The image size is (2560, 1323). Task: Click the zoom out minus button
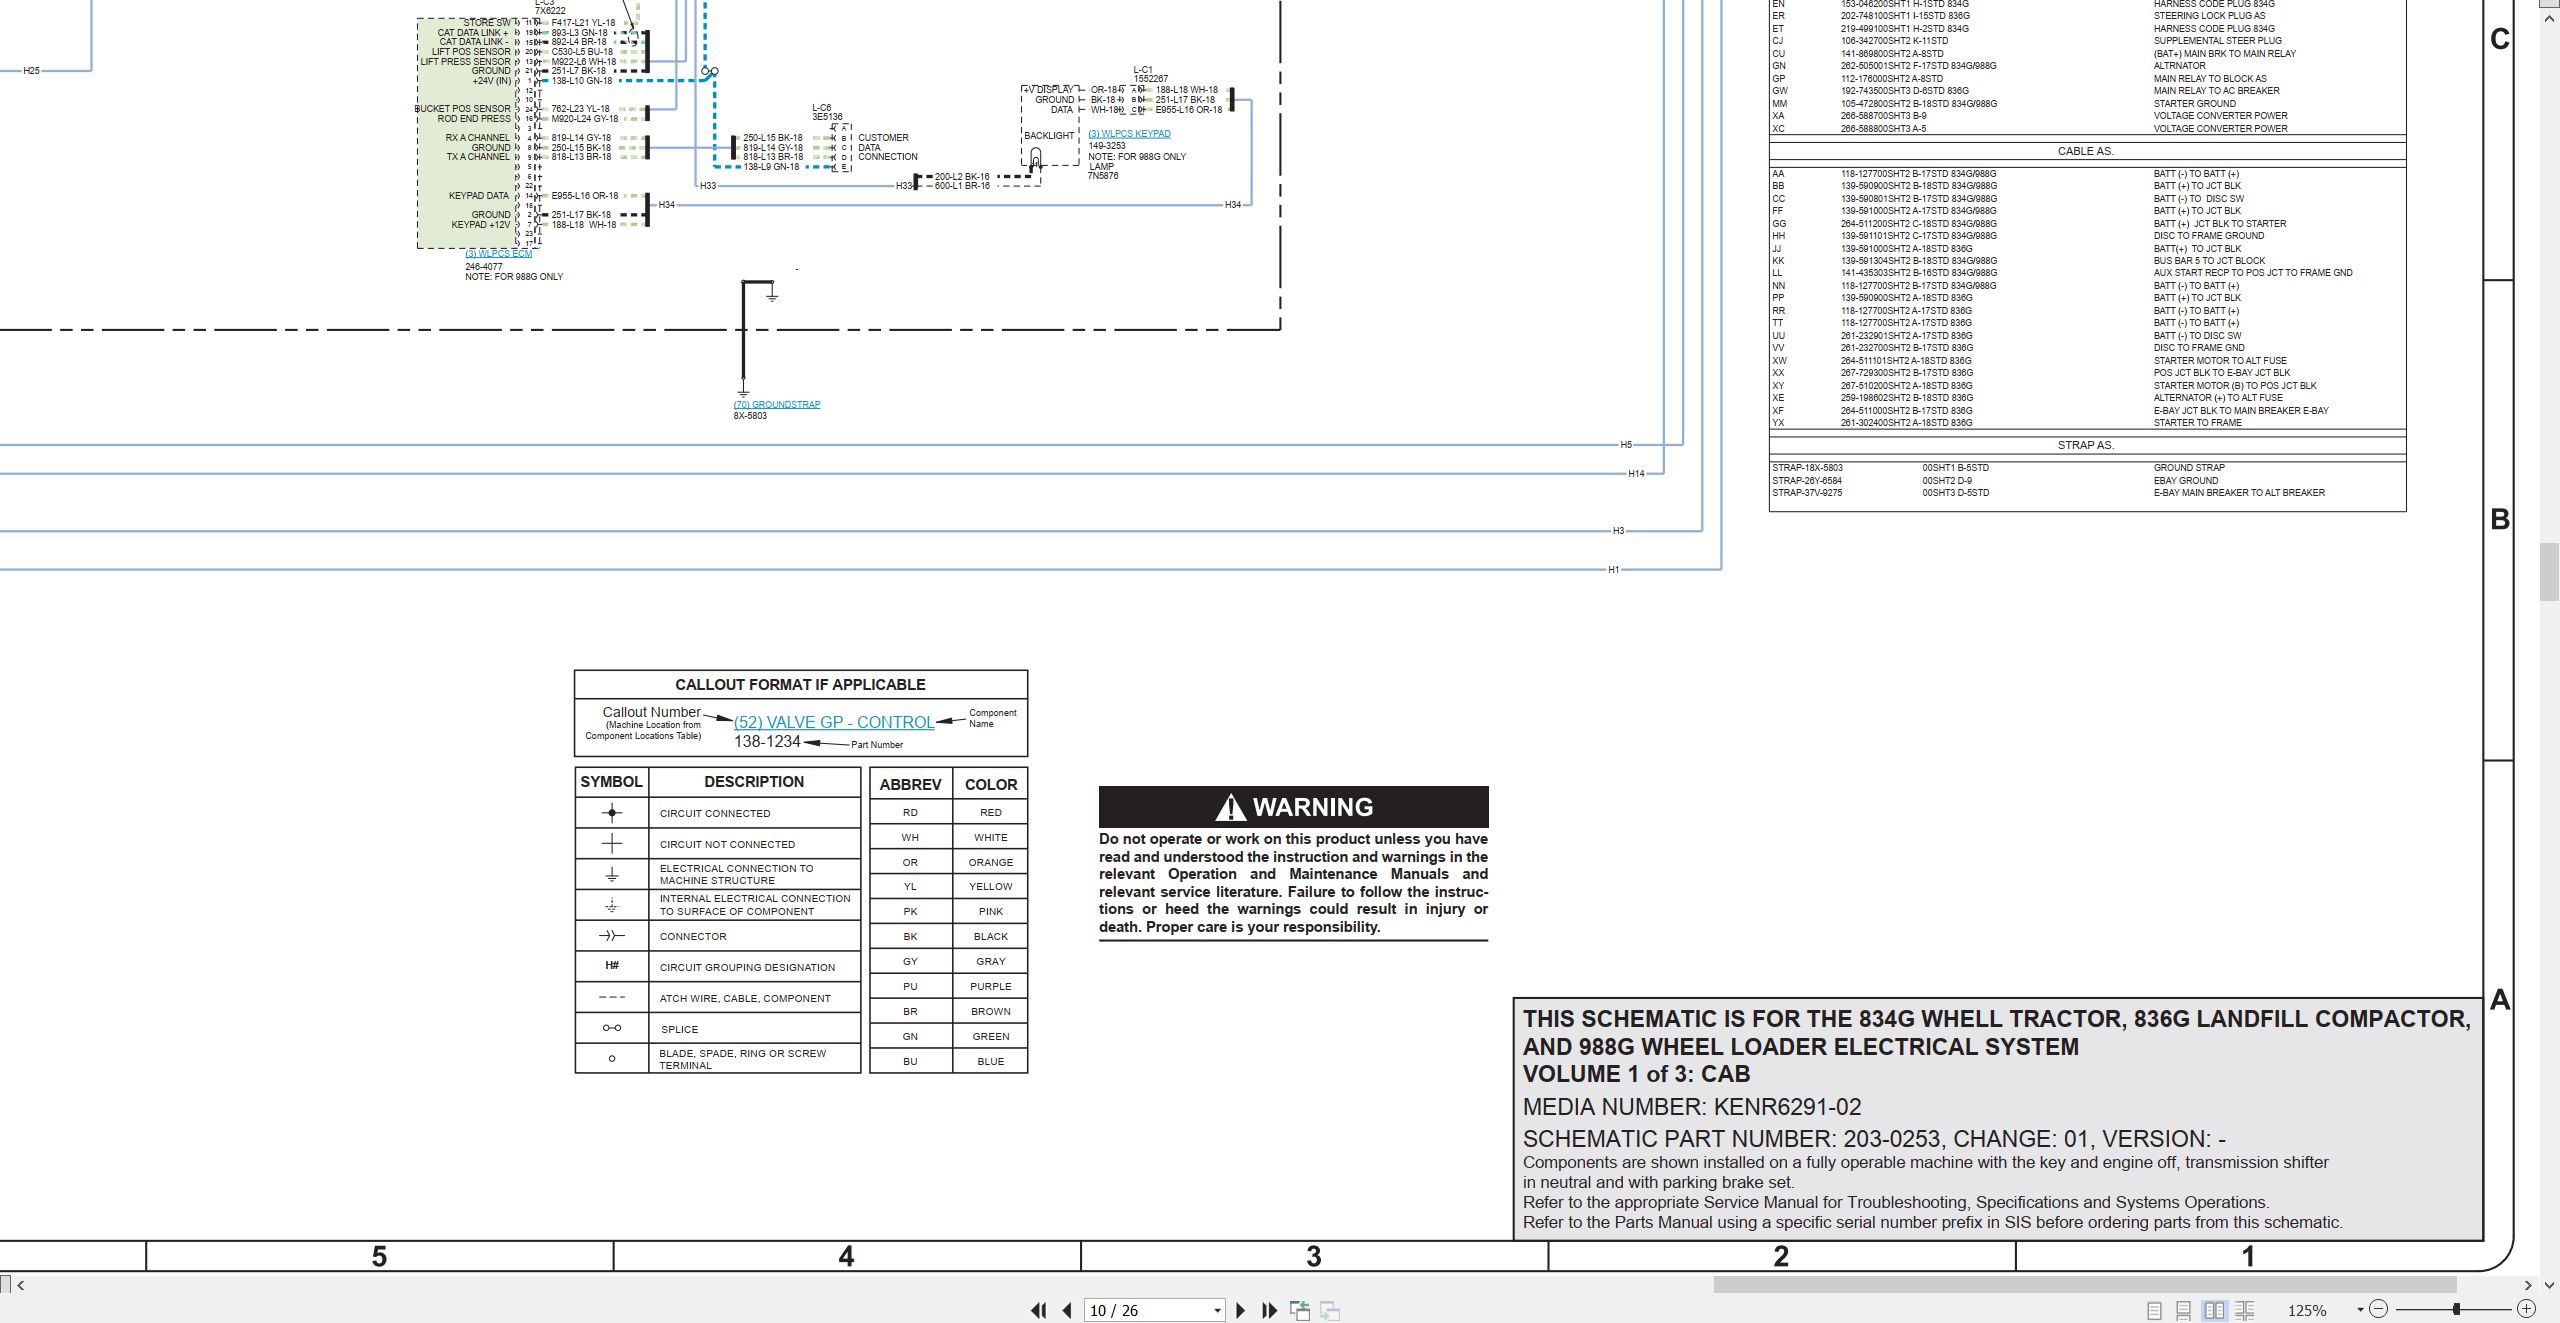click(2379, 1309)
